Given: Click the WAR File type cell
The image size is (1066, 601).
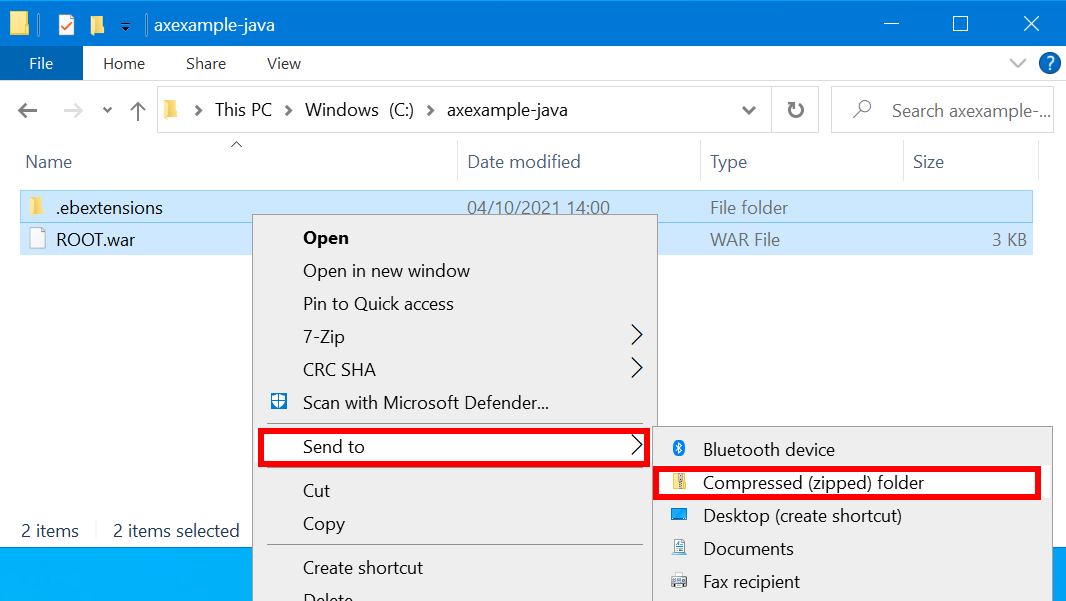Looking at the screenshot, I should 744,240.
